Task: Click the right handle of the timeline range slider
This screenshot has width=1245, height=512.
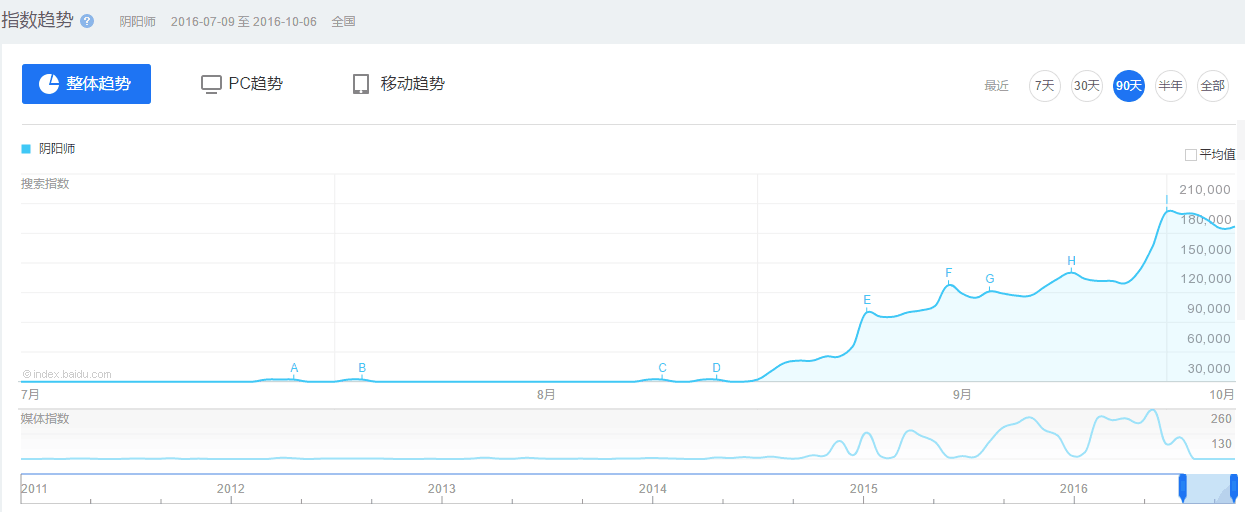Action: click(1234, 487)
